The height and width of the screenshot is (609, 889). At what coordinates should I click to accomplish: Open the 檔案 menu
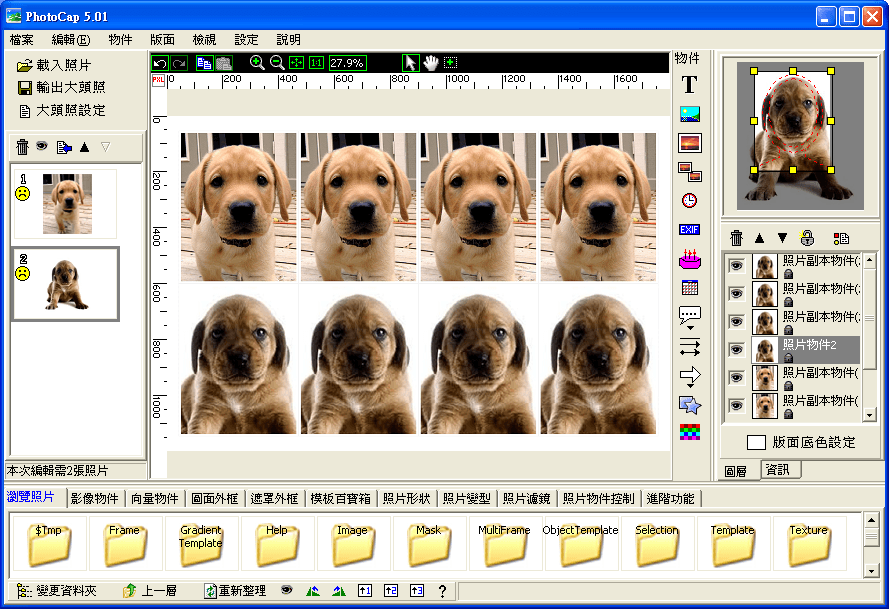22,40
